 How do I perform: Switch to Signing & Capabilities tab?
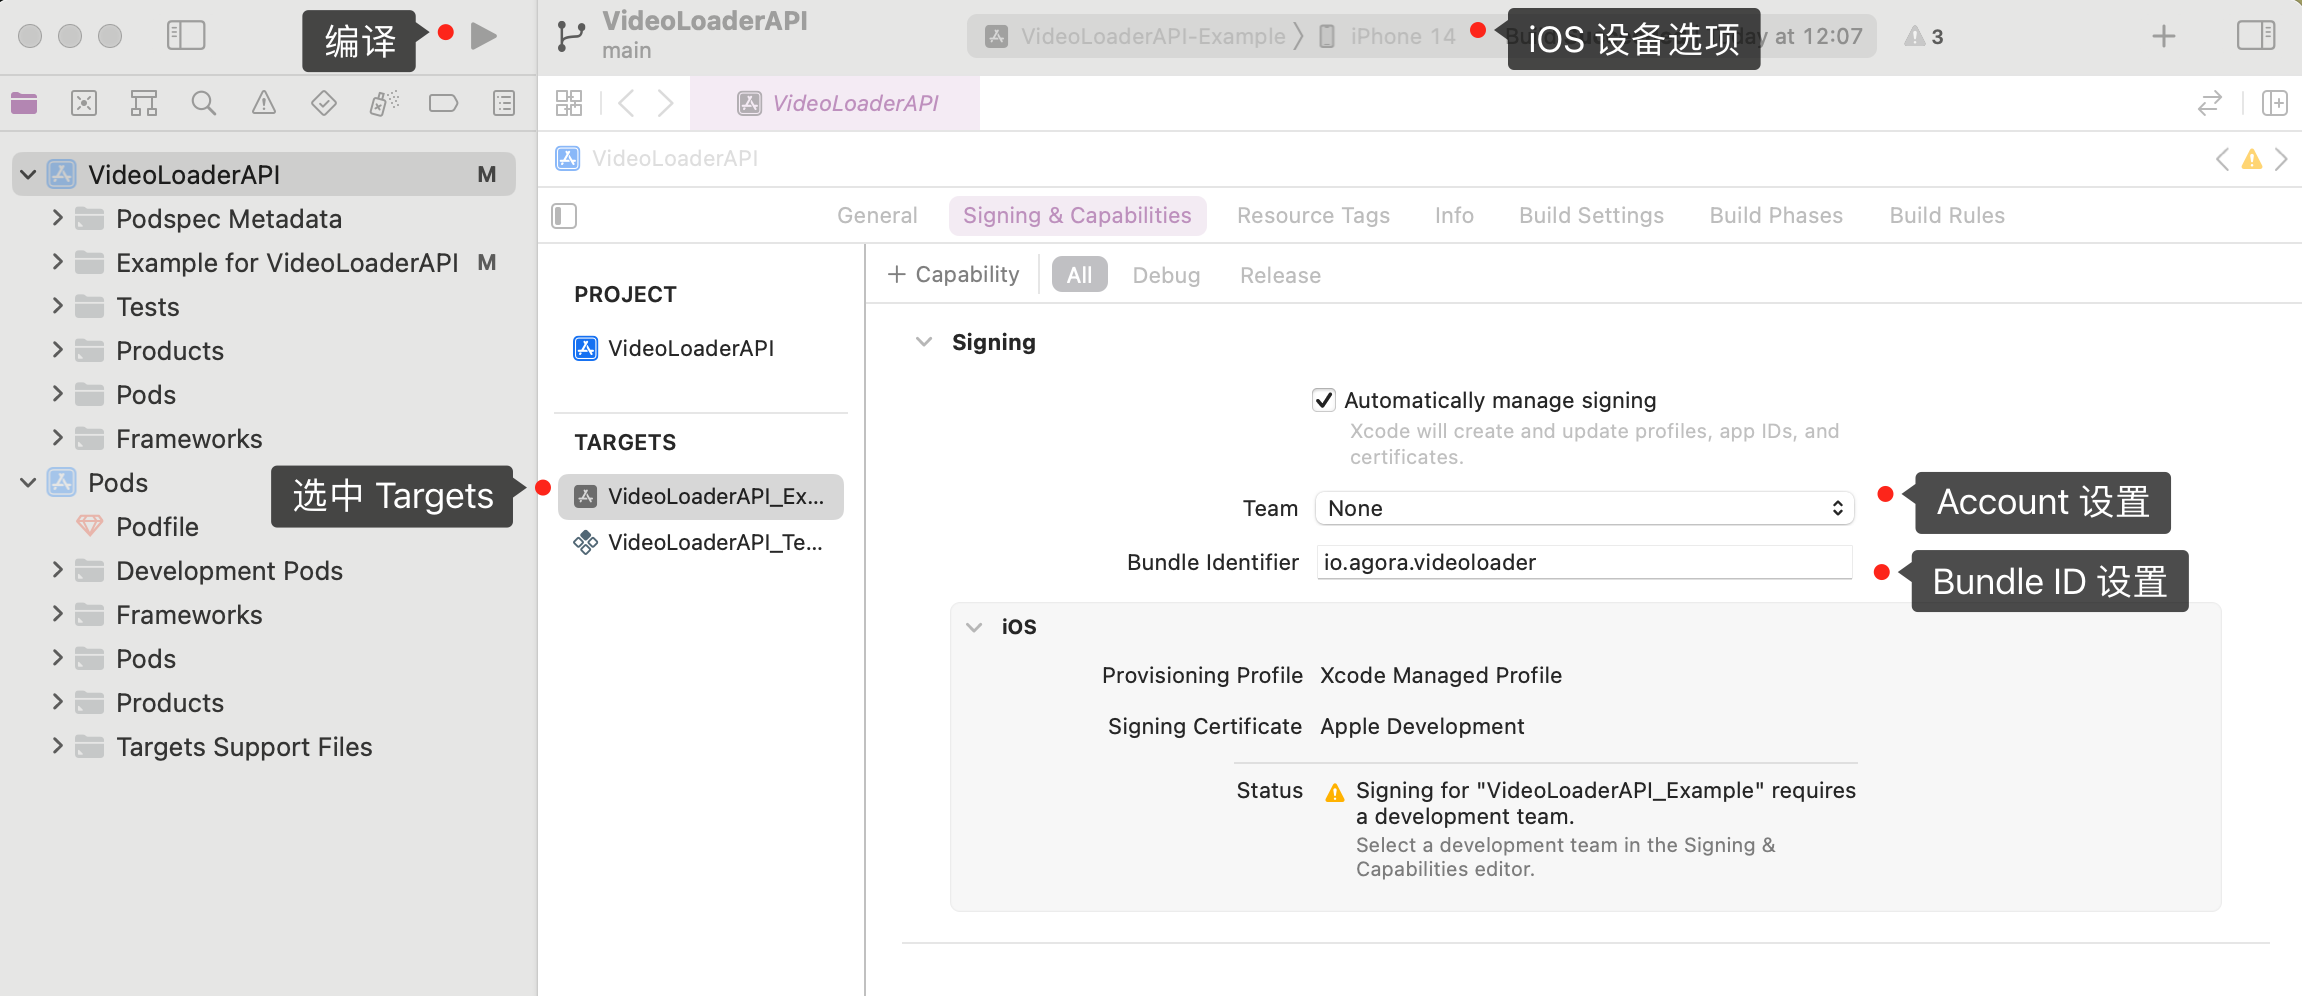point(1077,216)
